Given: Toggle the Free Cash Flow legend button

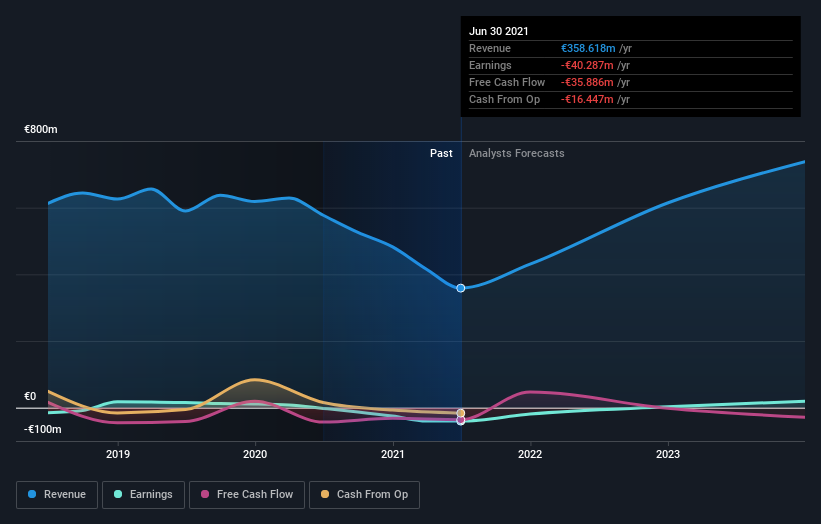Looking at the screenshot, I should tap(247, 495).
